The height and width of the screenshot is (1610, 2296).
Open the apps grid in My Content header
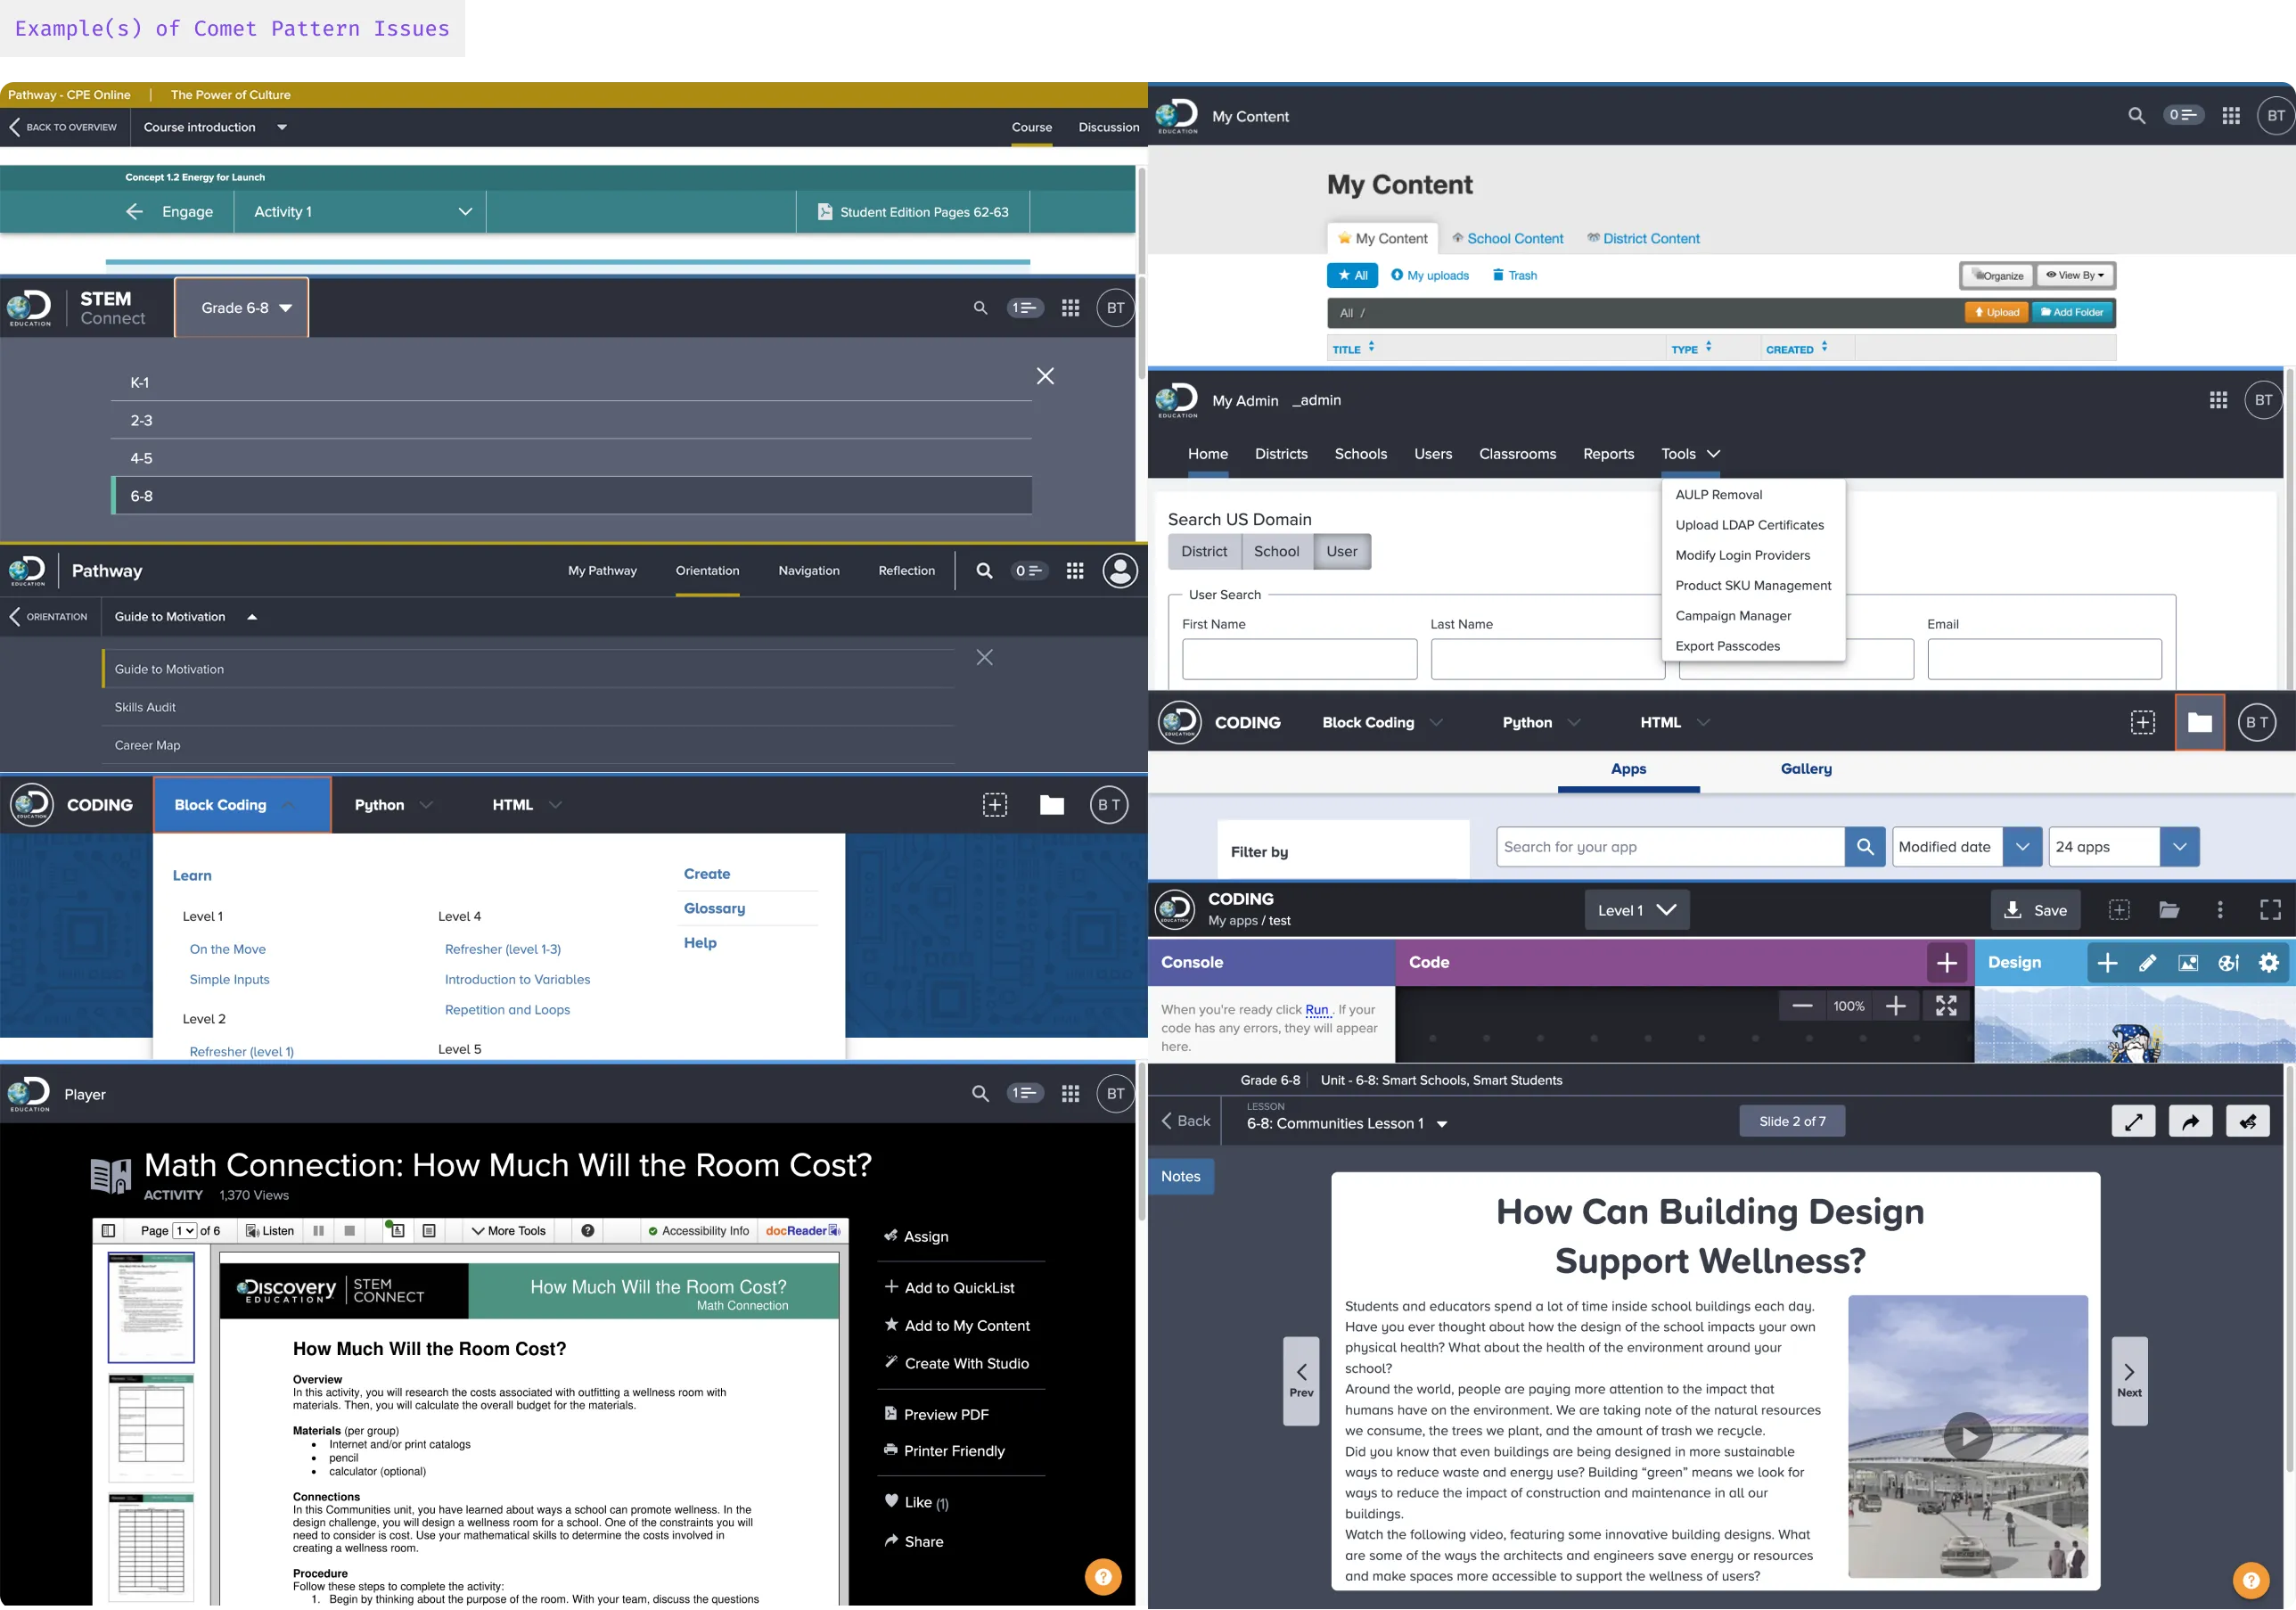[x=2230, y=115]
